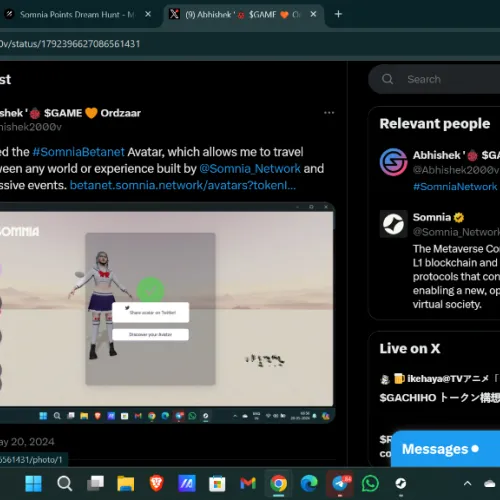The width and height of the screenshot is (500, 500).
Task: Open the betanet.somnia.network avatars link
Action: [183, 185]
